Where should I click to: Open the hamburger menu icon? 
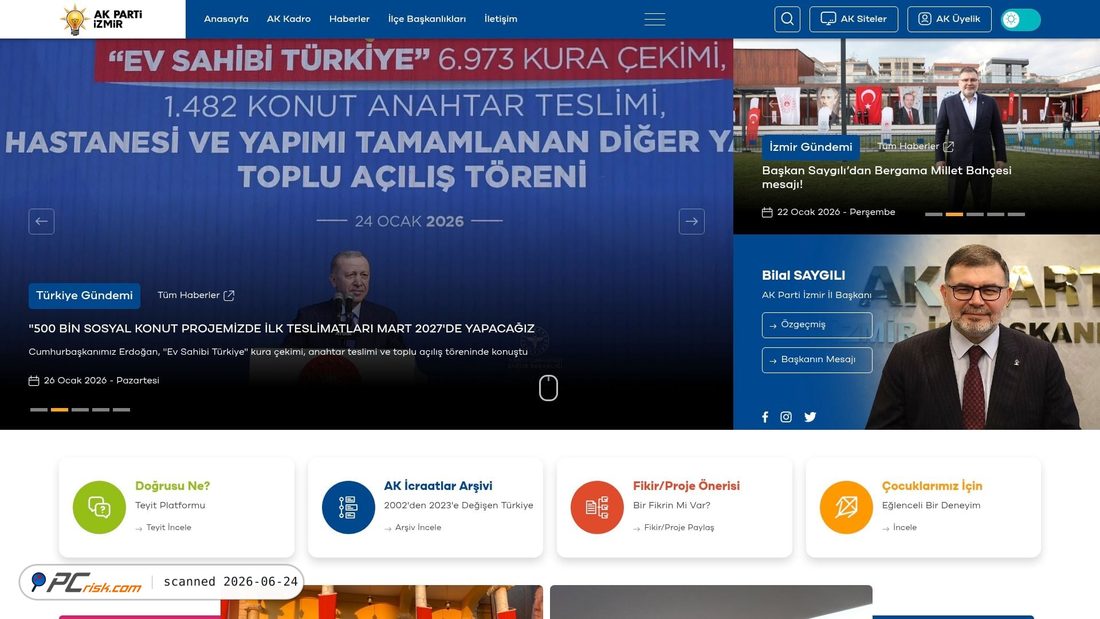(x=655, y=19)
